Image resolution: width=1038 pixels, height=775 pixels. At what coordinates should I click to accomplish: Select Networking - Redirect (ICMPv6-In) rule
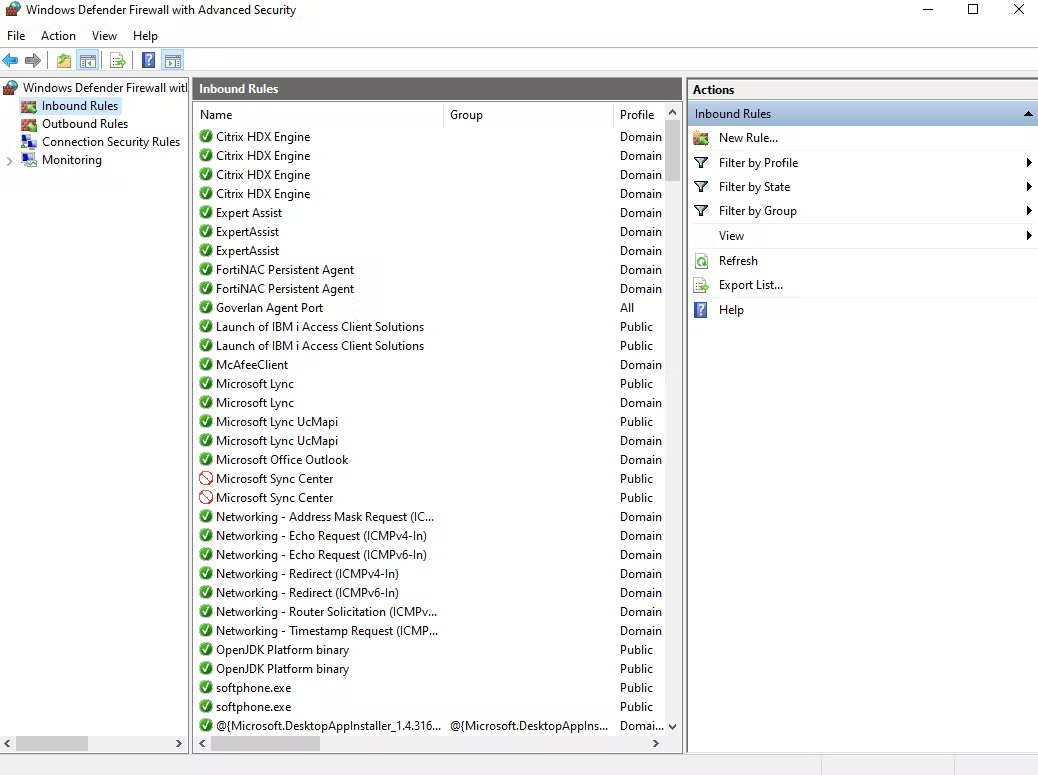click(430, 592)
